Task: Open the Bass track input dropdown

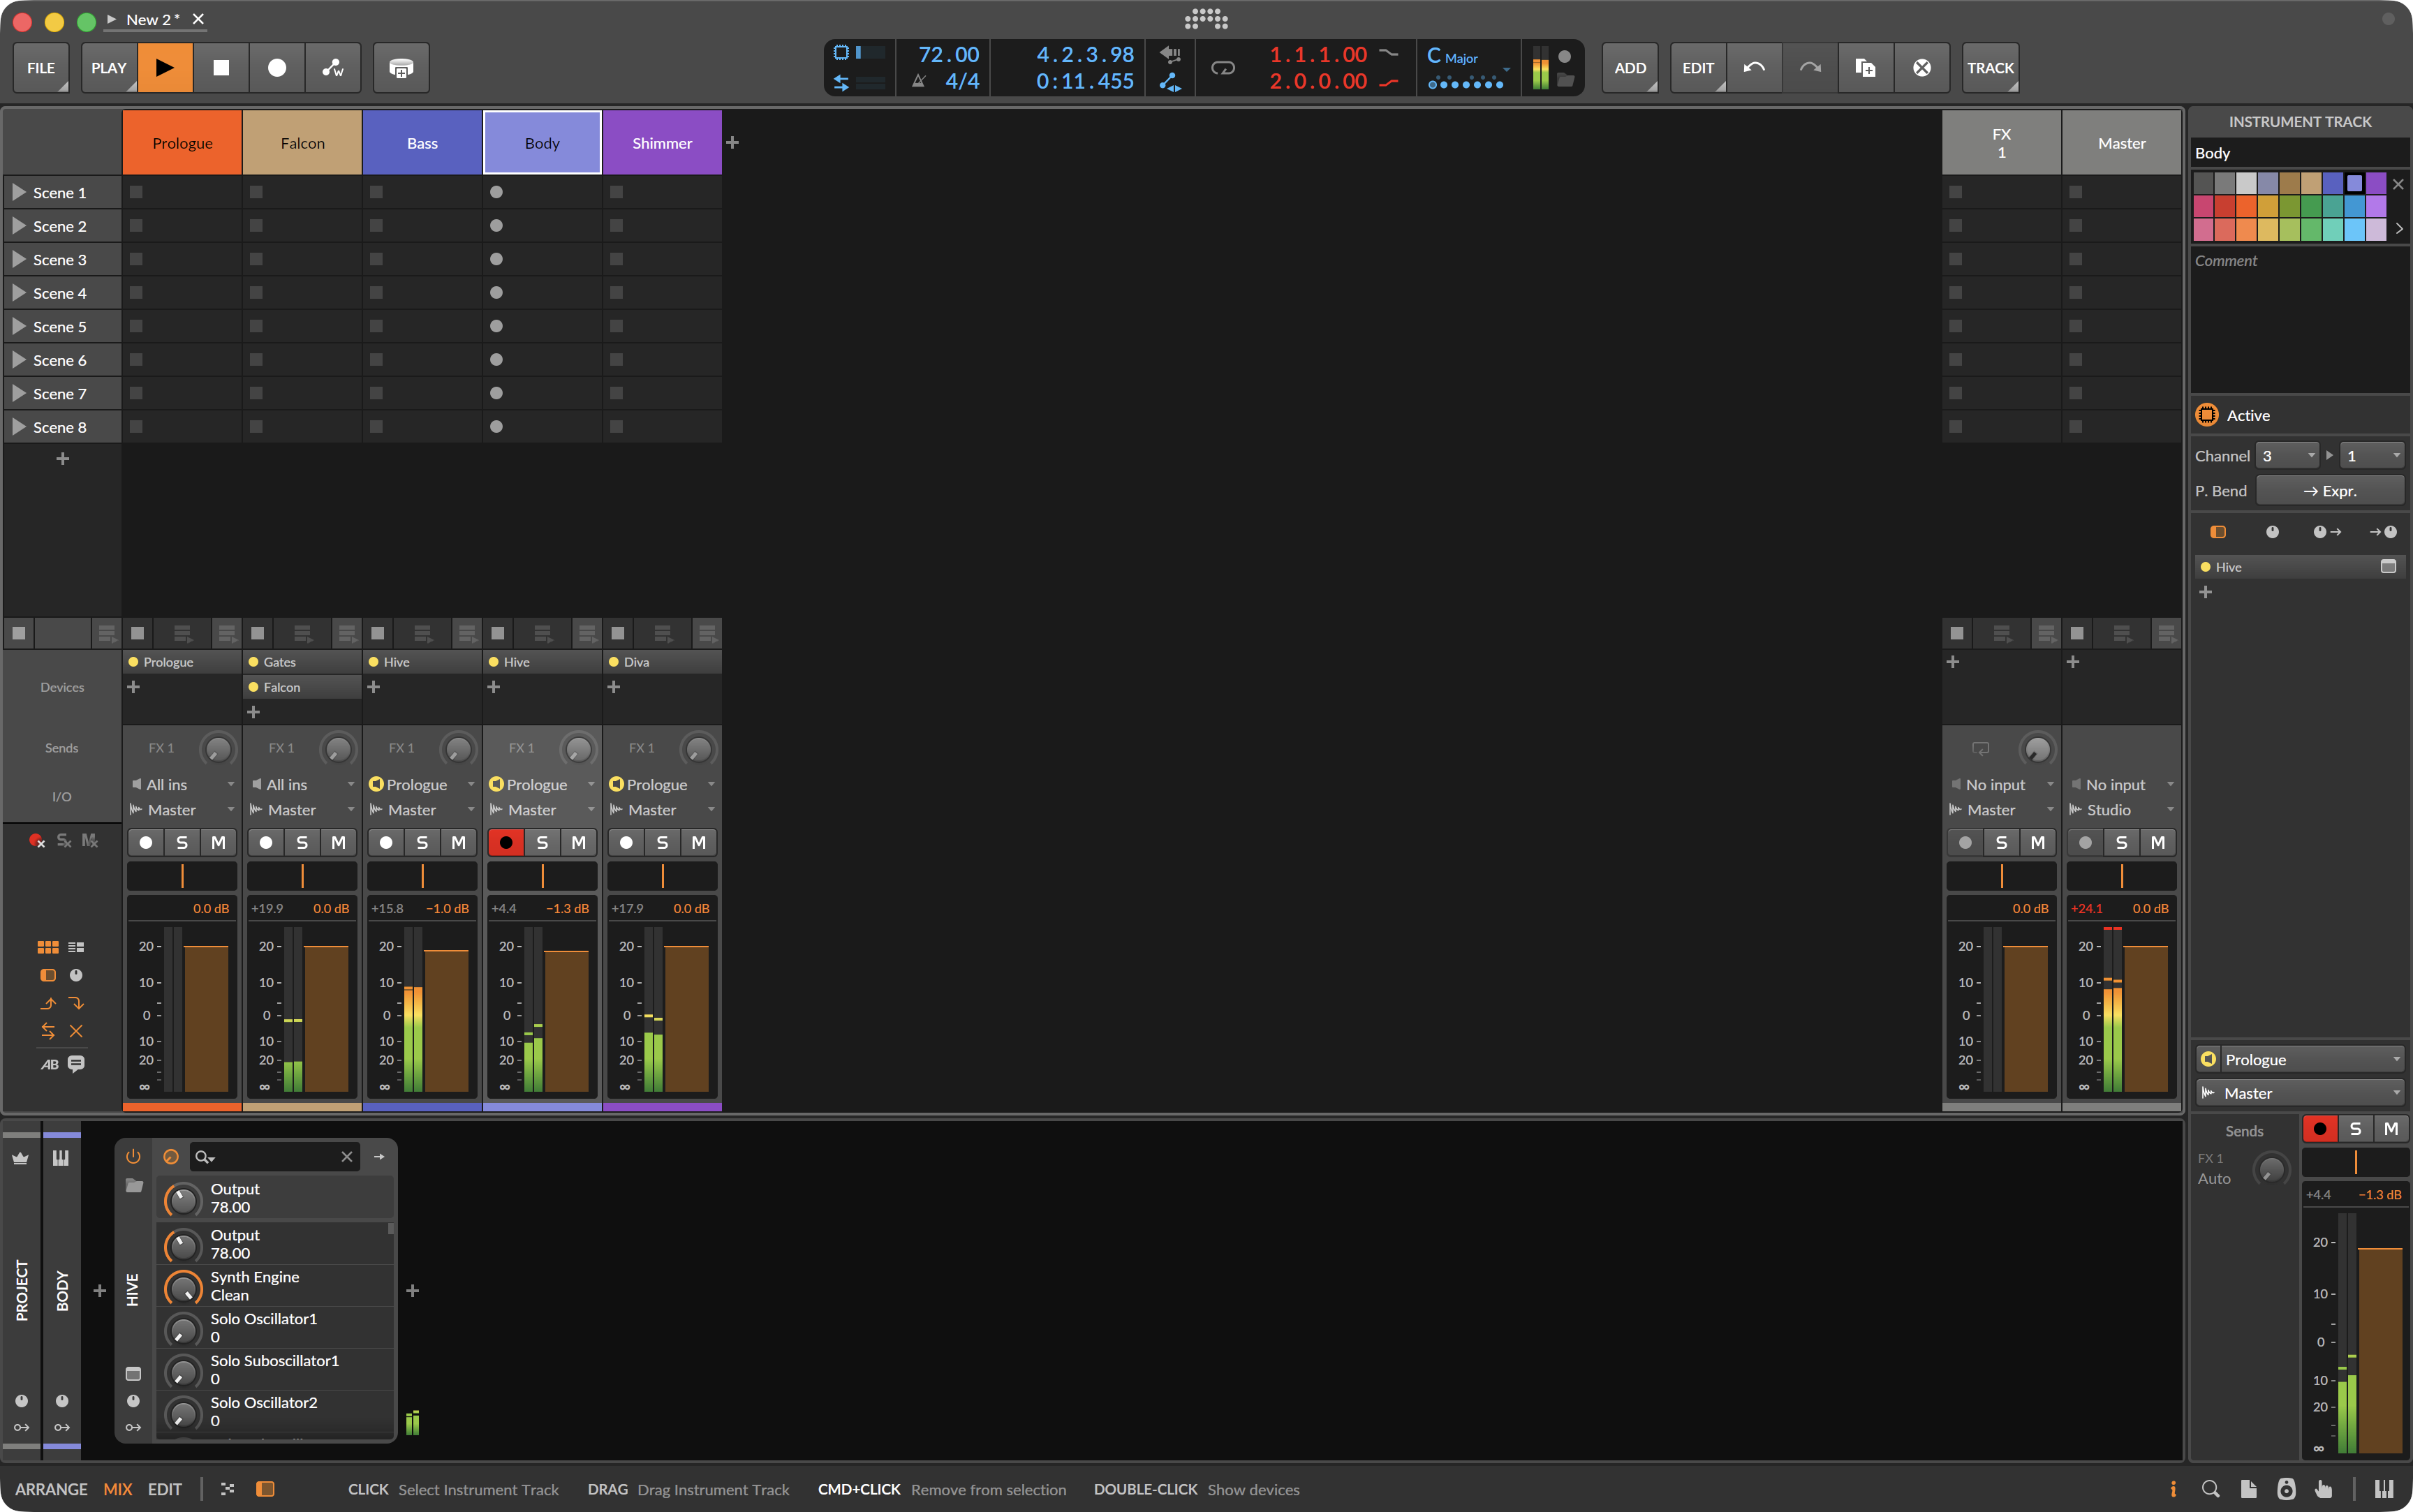Action: (422, 785)
